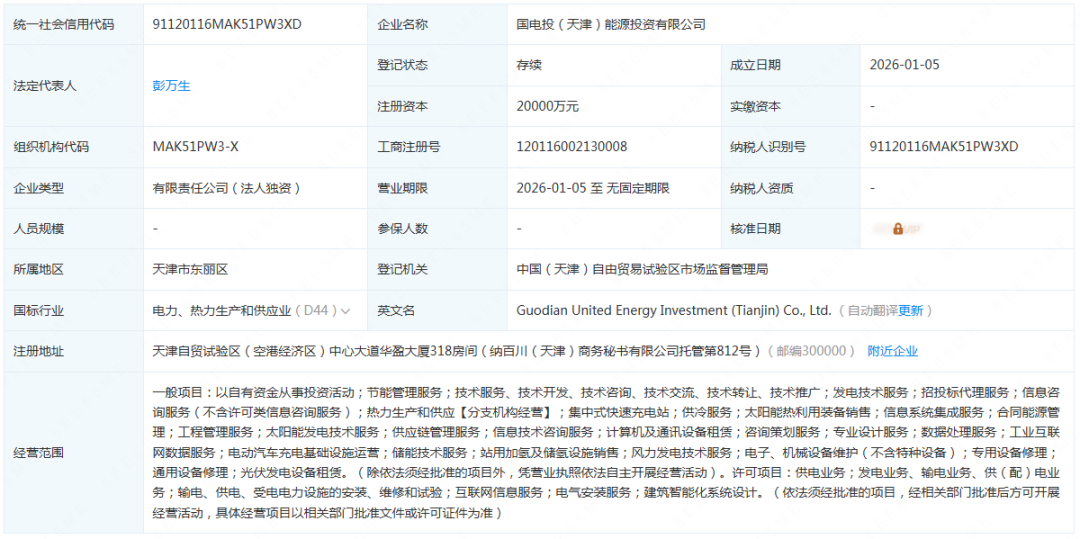The width and height of the screenshot is (1080, 539).
Task: Click the organization code MAK51PW3-X
Action: (195, 147)
